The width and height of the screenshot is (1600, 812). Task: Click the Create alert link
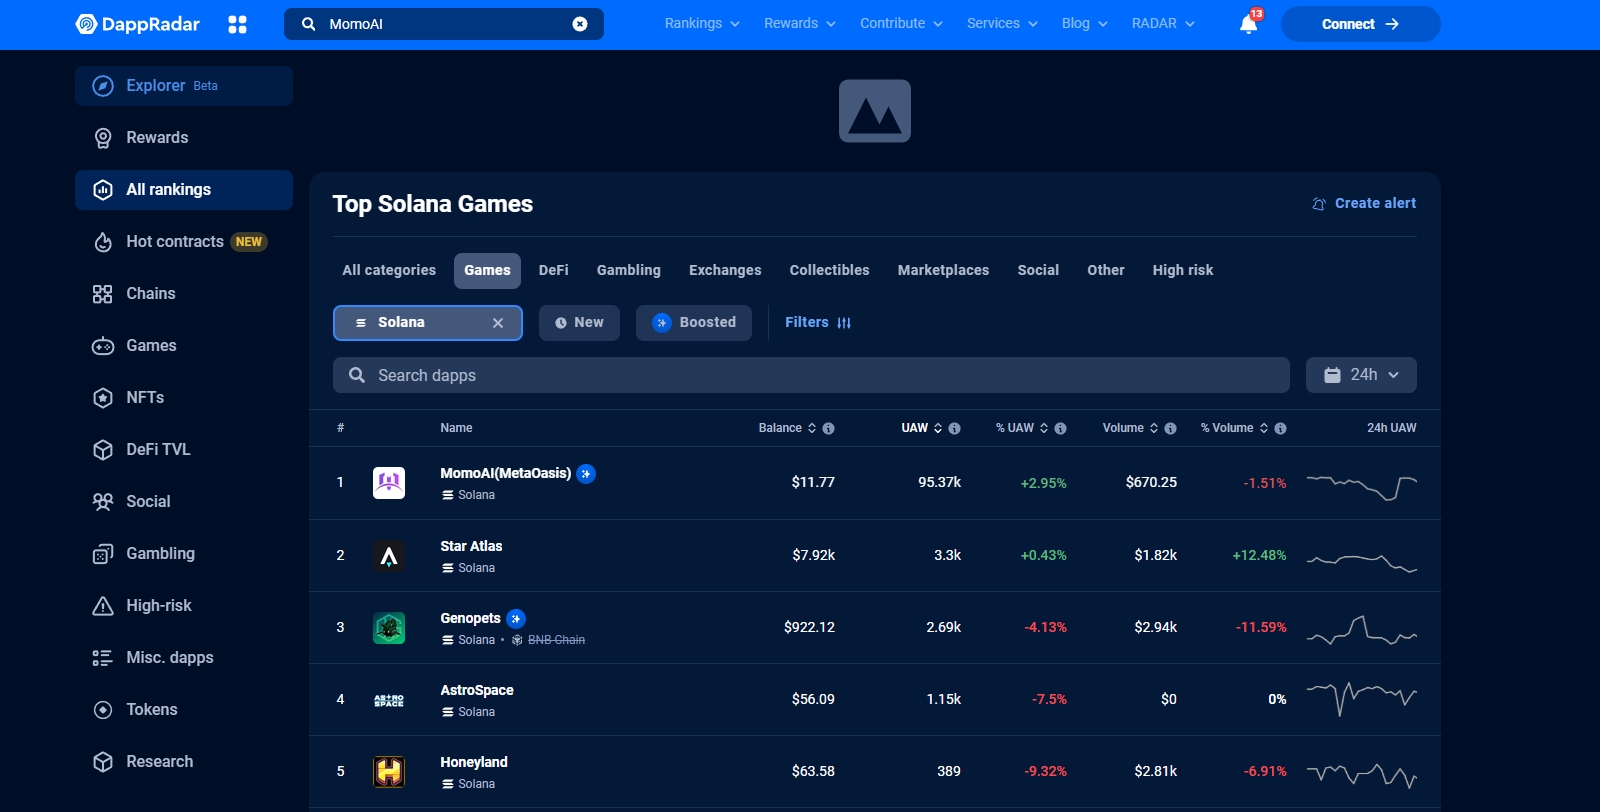click(x=1364, y=204)
